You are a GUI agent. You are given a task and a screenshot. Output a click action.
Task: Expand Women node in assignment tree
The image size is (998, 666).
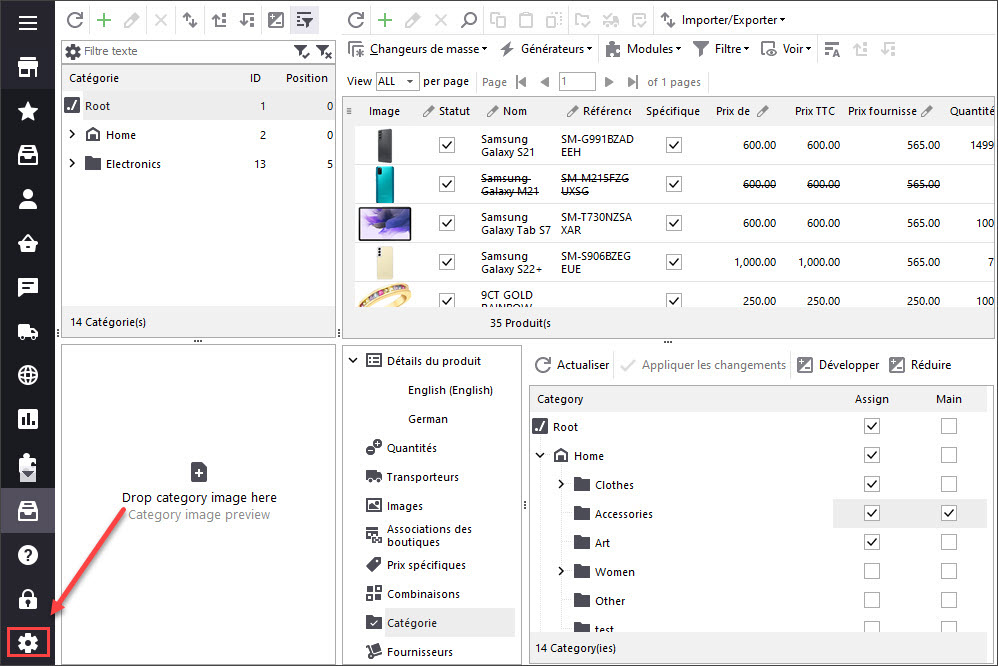tap(561, 571)
